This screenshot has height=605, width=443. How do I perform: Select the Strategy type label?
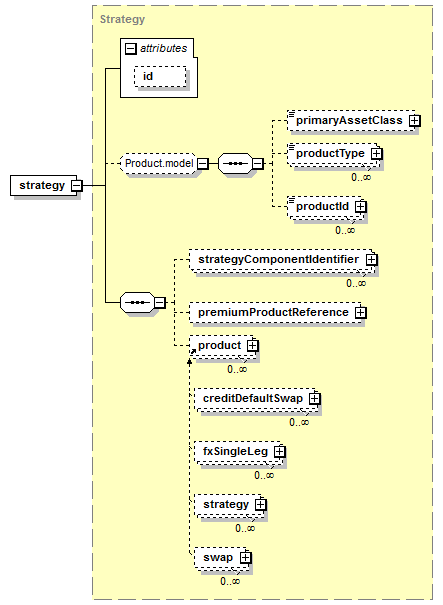coord(122,19)
